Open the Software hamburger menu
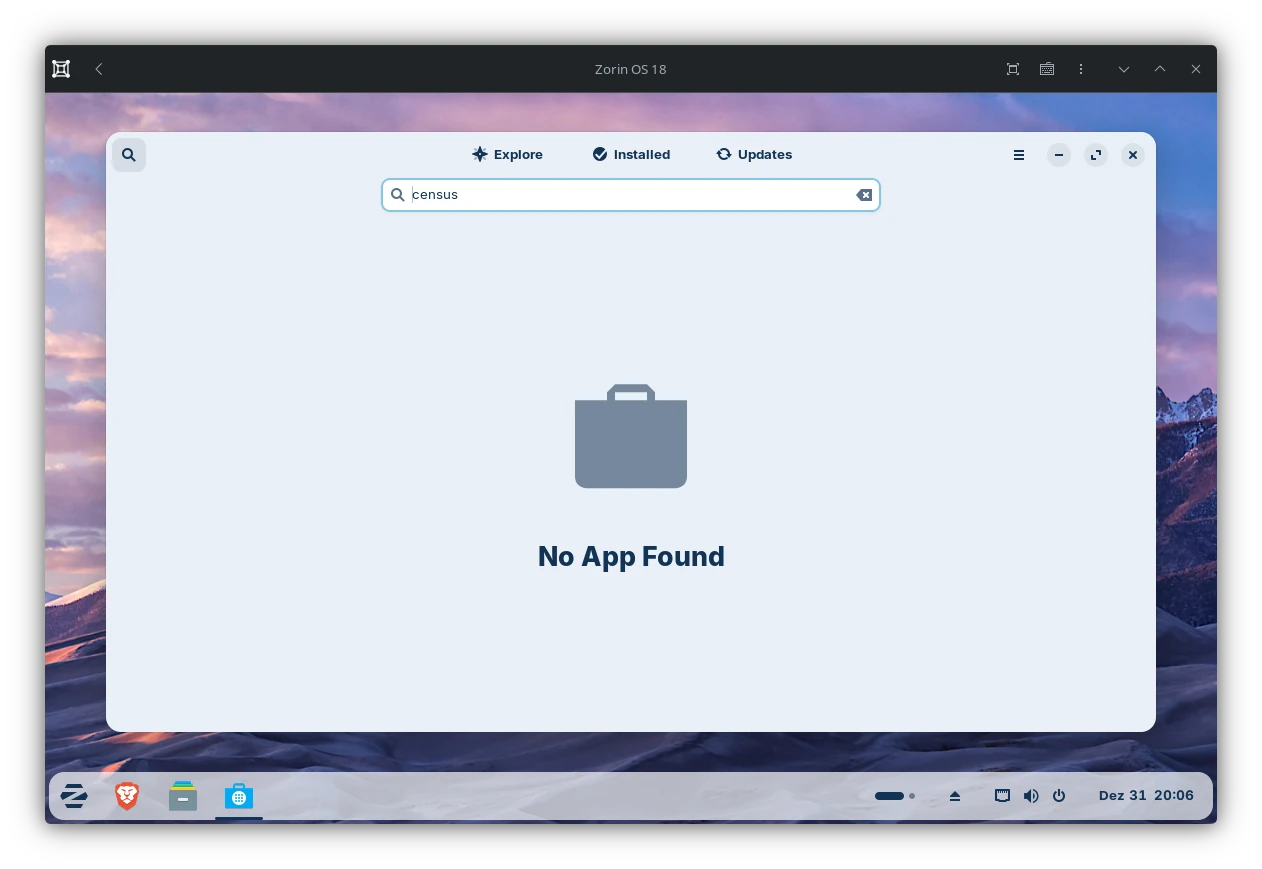The image size is (1262, 869). [x=1018, y=155]
